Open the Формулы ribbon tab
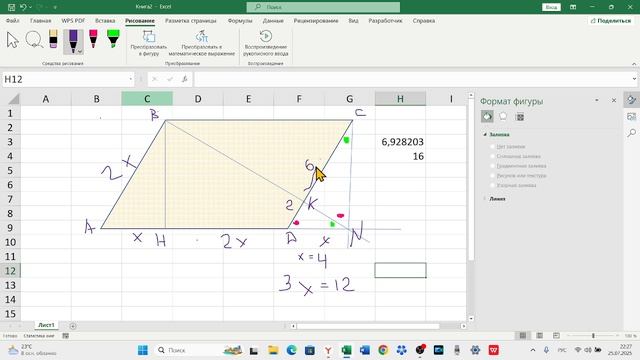Screen dimensions: 640x360 point(240,20)
